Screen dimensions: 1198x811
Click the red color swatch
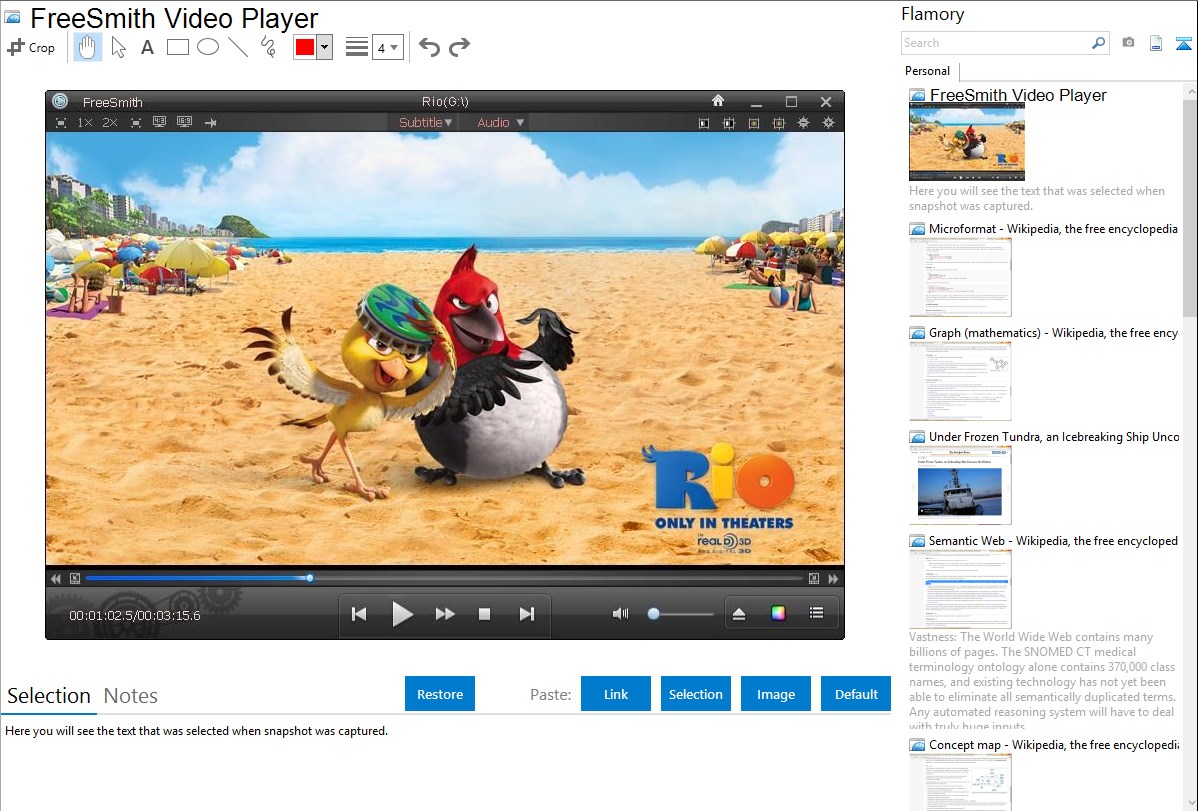(305, 47)
